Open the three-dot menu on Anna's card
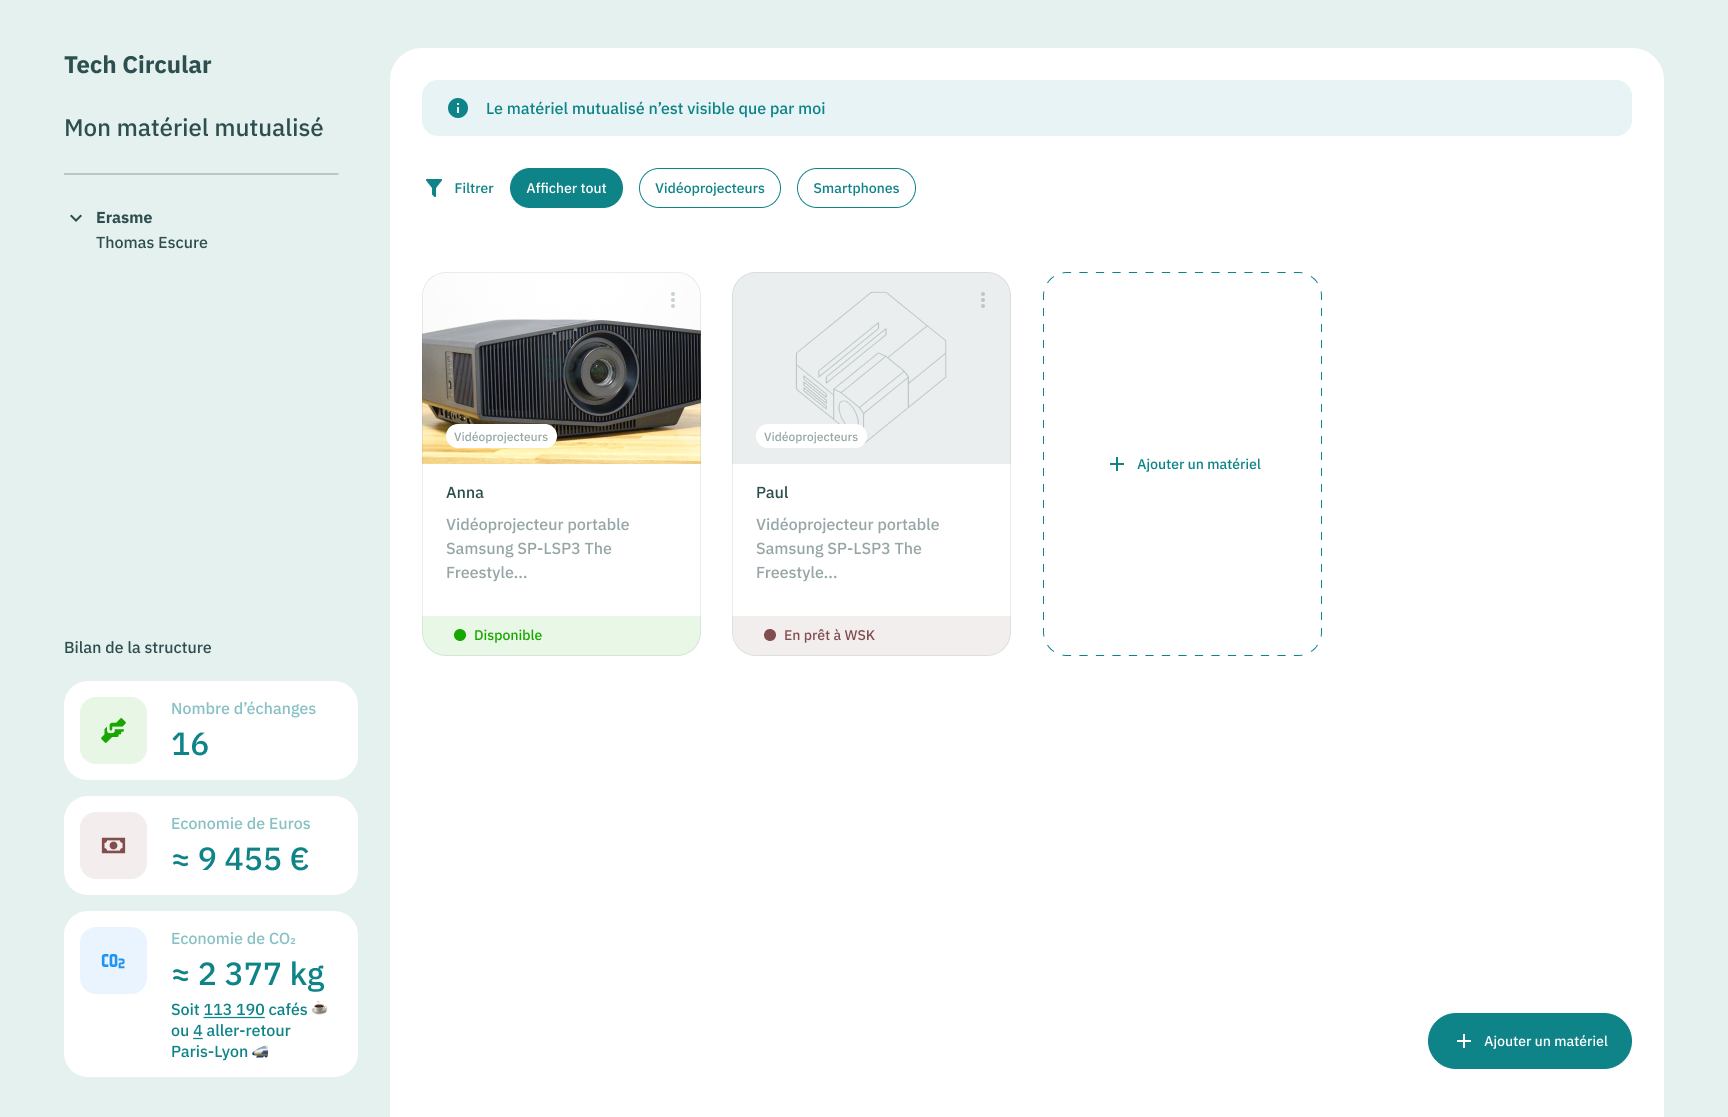1728x1117 pixels. (673, 300)
